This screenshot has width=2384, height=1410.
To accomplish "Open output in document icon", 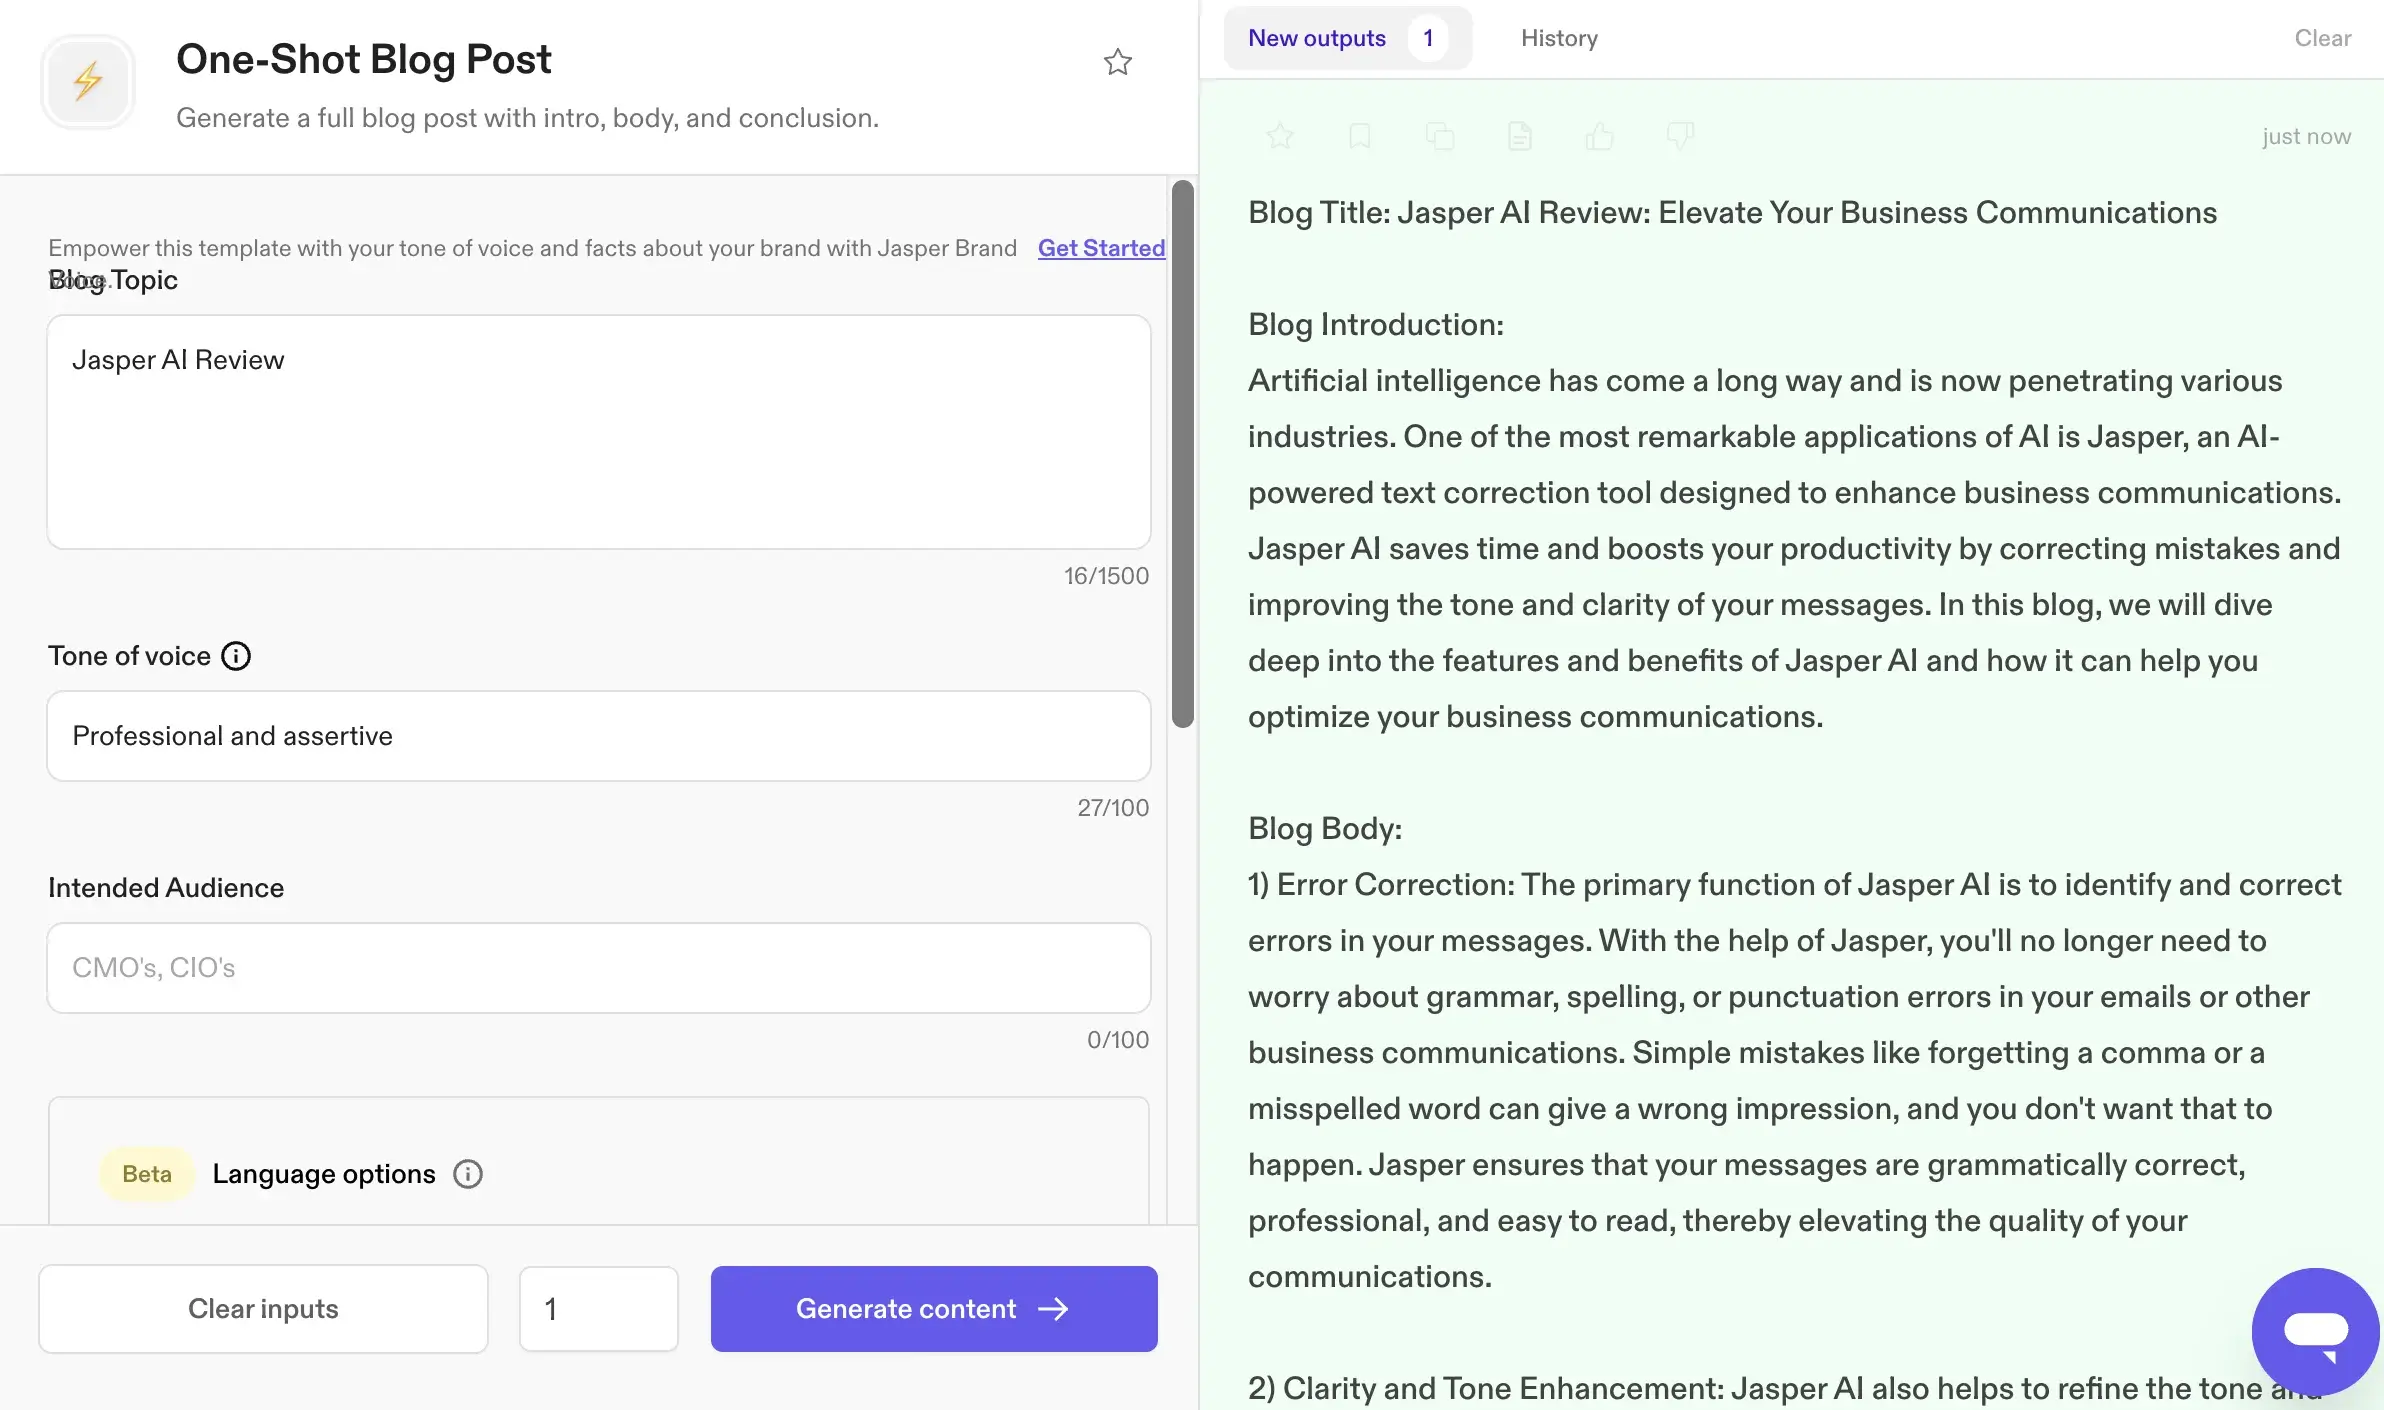I will point(1519,136).
